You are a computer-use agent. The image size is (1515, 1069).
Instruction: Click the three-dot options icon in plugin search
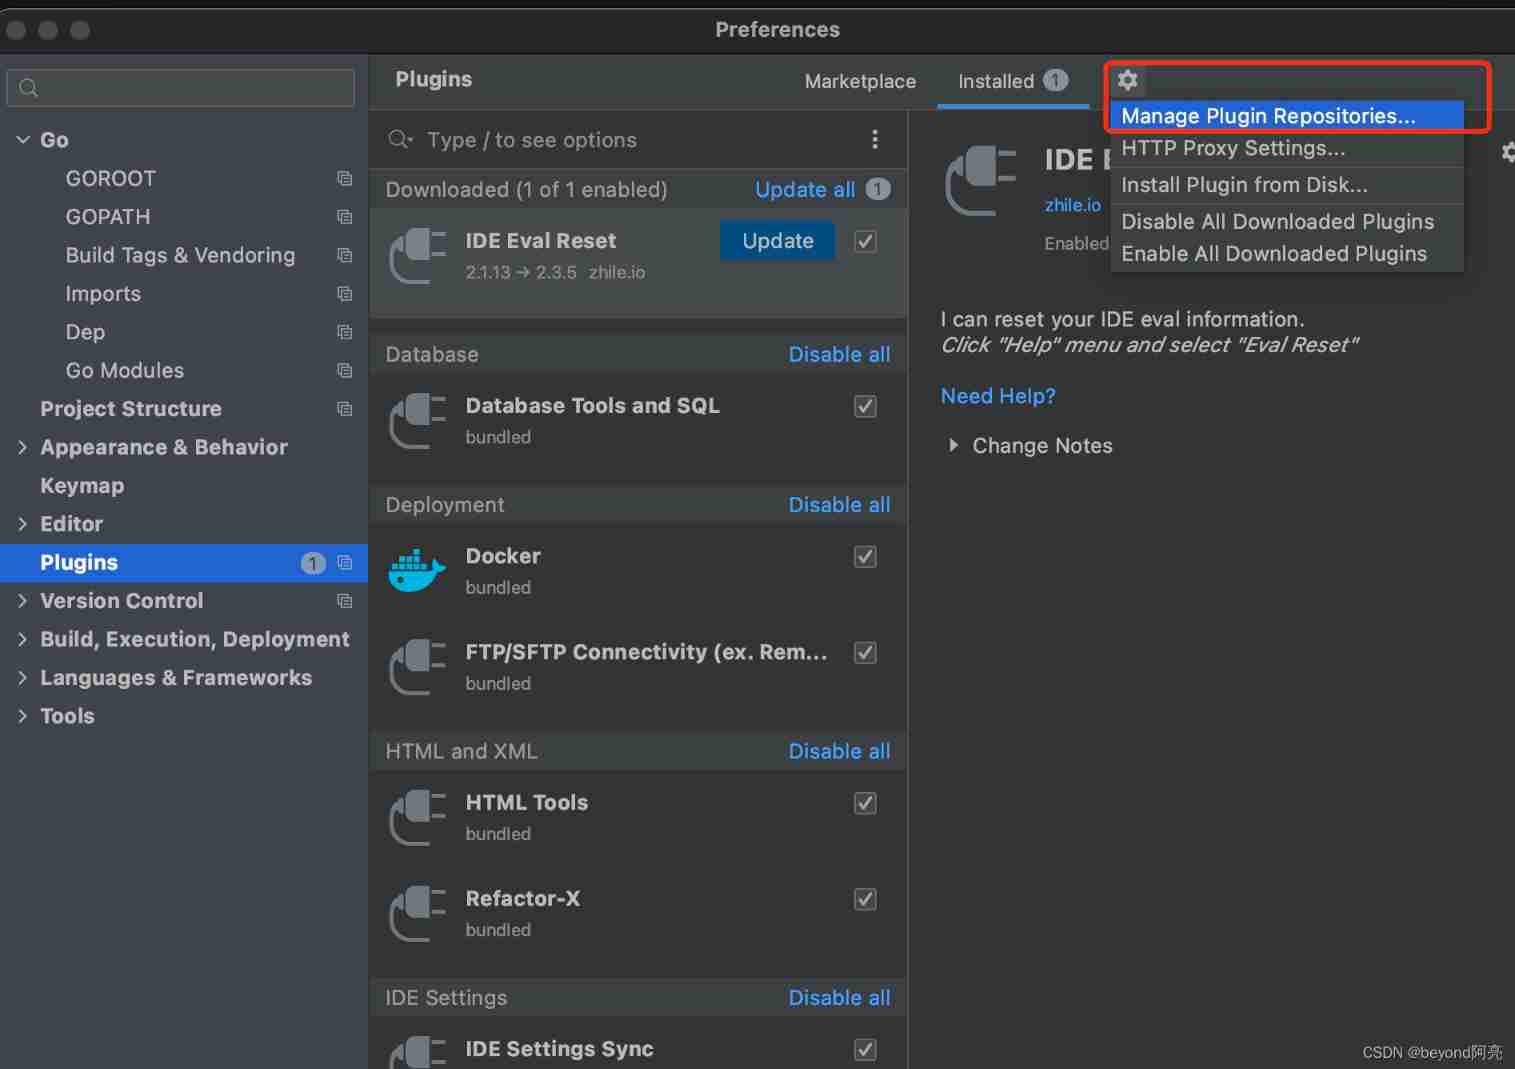point(875,139)
